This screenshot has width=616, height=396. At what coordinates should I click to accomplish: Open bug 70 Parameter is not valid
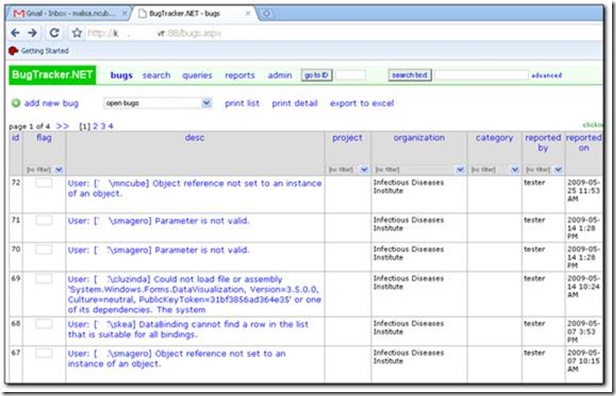(158, 250)
